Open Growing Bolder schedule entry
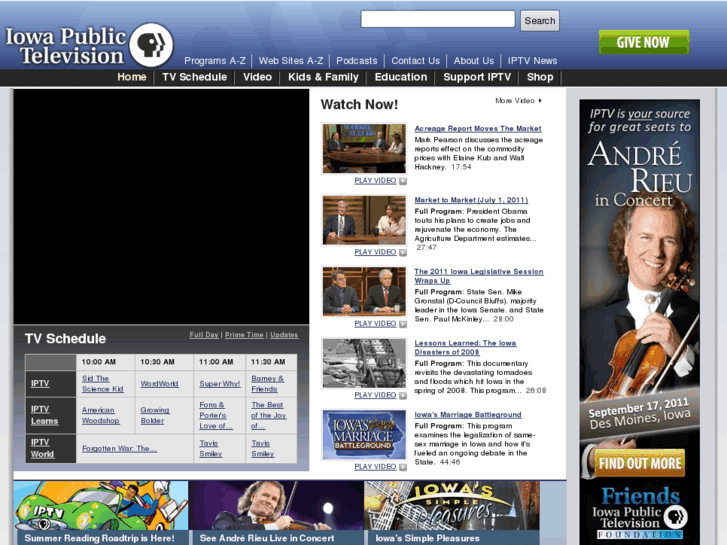Viewport: 727px width, 545px height. 155,415
